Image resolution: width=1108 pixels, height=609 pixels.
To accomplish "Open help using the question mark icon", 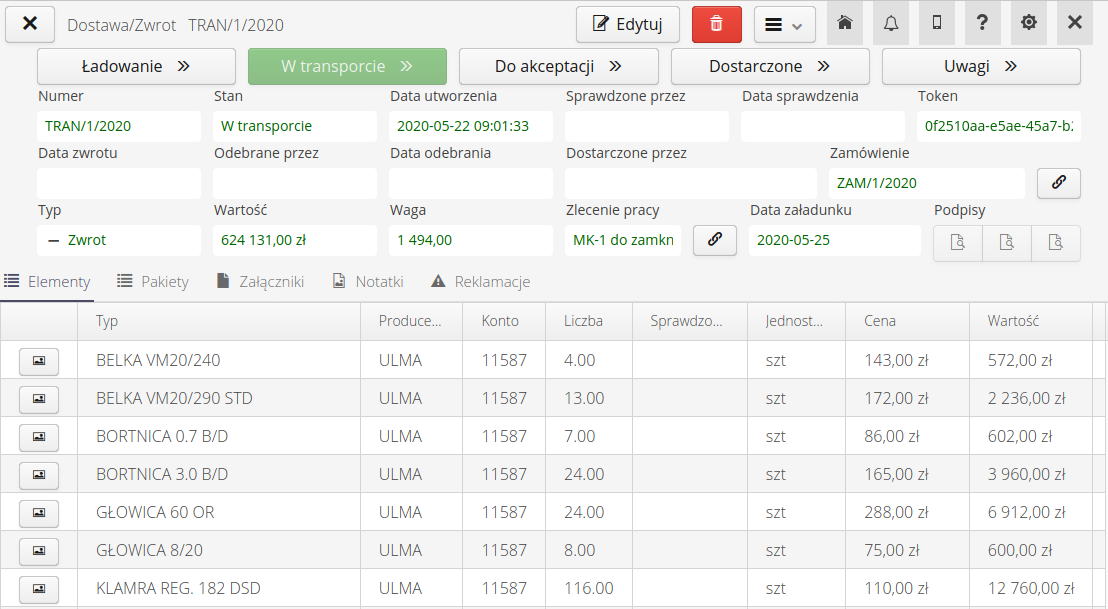I will (981, 23).
